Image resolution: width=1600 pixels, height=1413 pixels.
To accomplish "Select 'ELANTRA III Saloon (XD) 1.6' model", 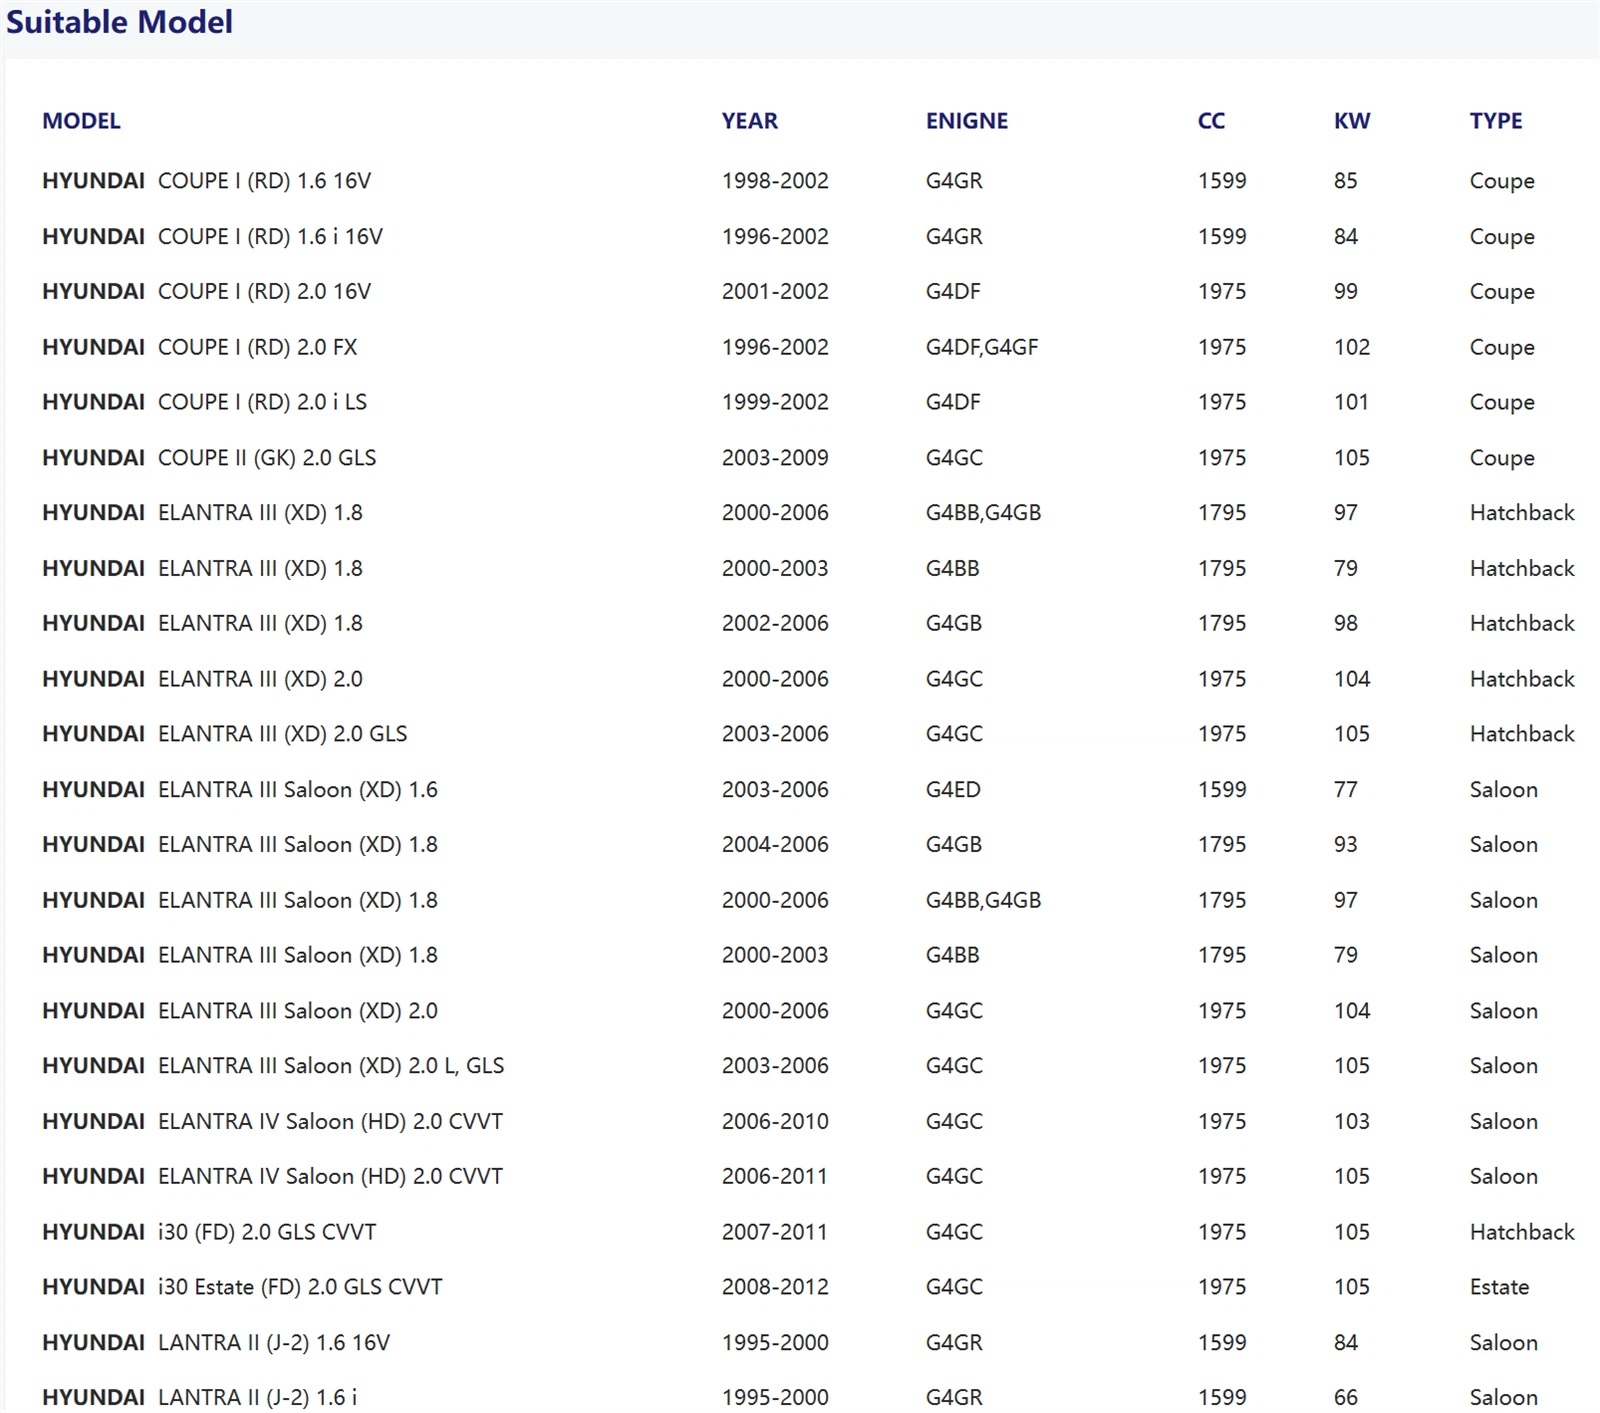I will coord(240,790).
